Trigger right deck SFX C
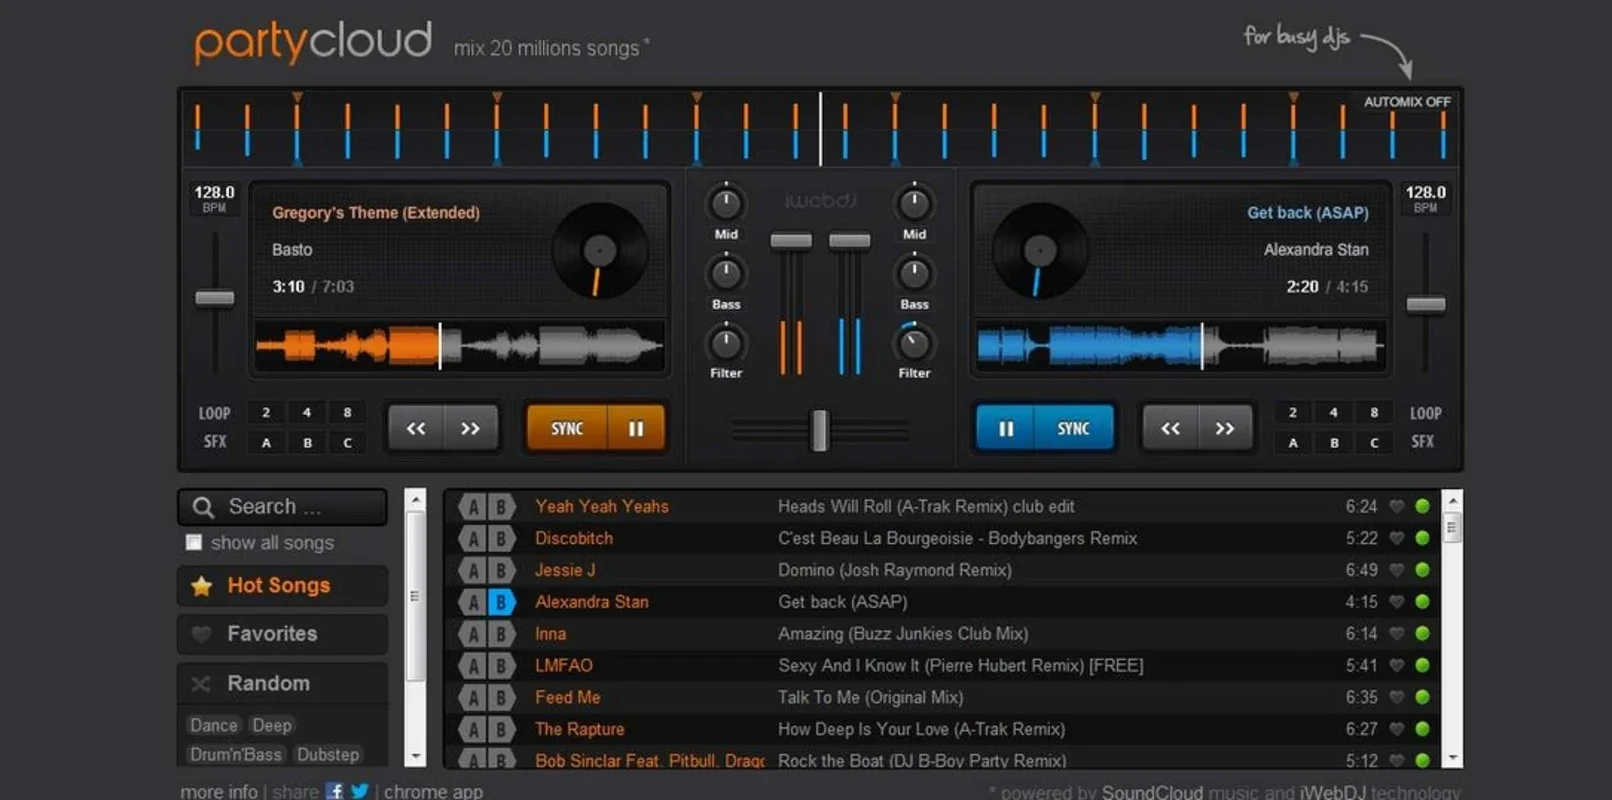The width and height of the screenshot is (1612, 800). pos(1374,442)
